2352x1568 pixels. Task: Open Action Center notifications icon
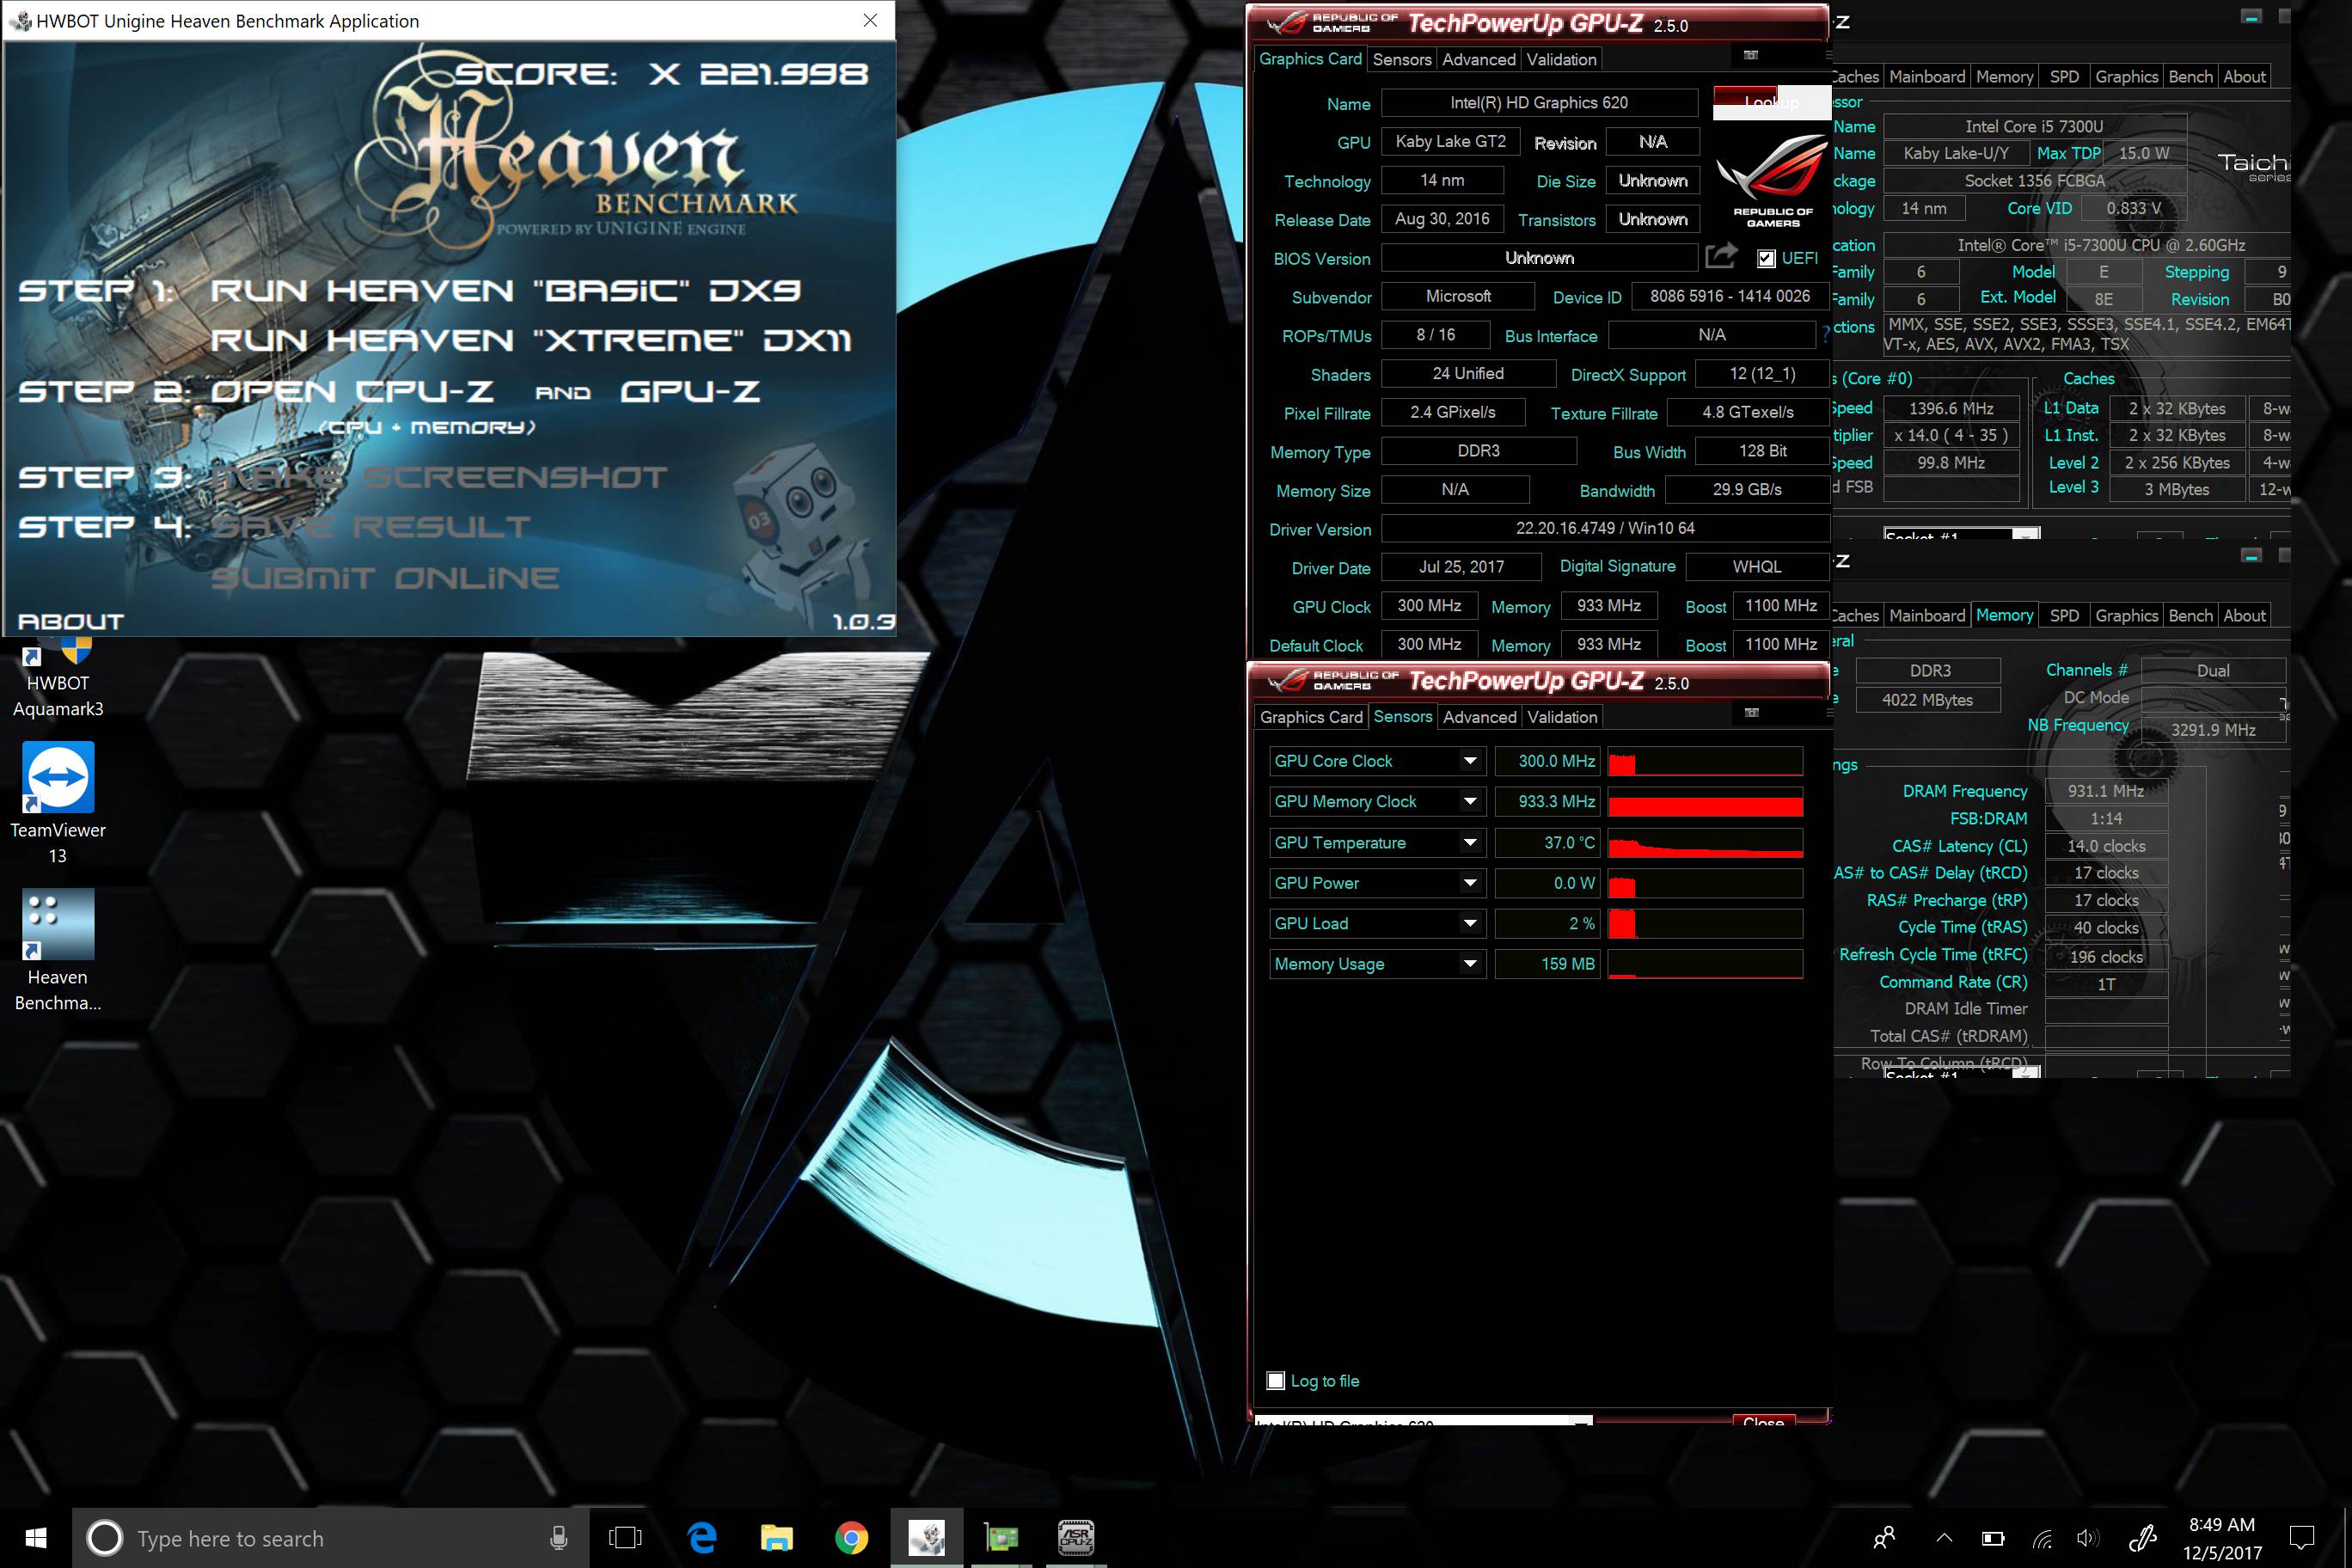coord(2302,1538)
